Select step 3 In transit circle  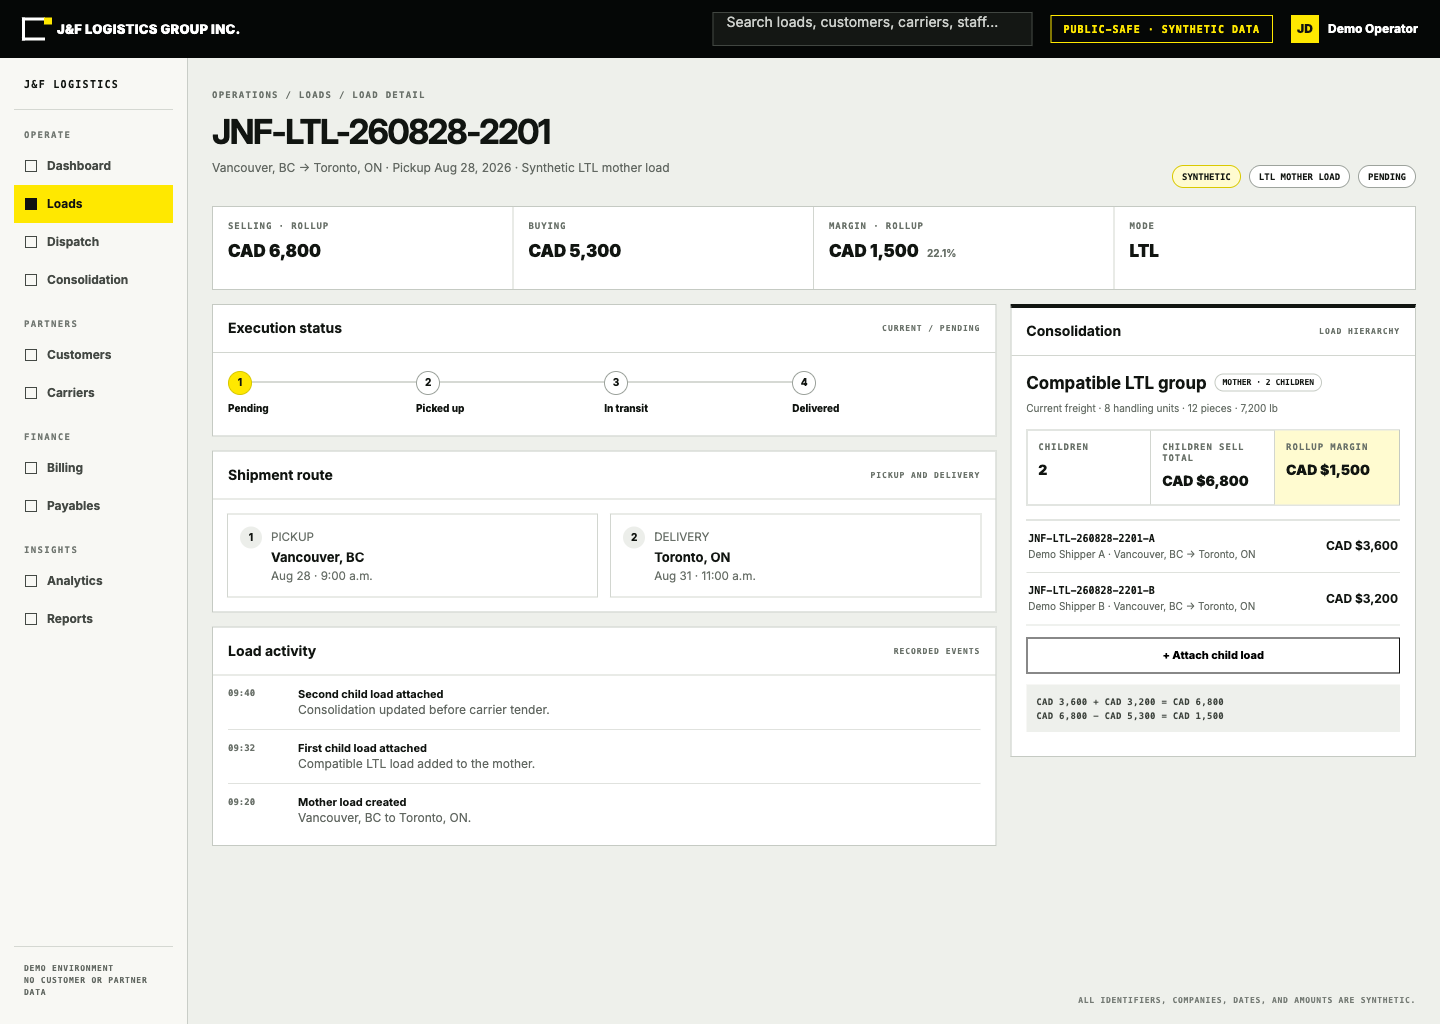tap(616, 383)
